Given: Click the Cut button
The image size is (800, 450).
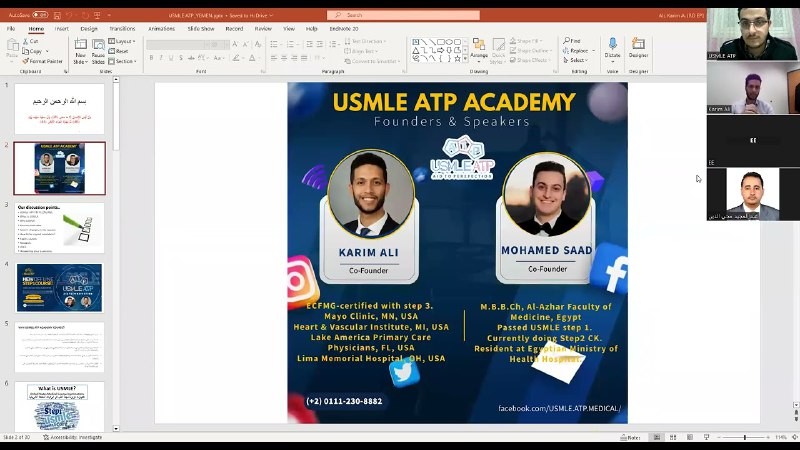Looking at the screenshot, I should (x=31, y=41).
